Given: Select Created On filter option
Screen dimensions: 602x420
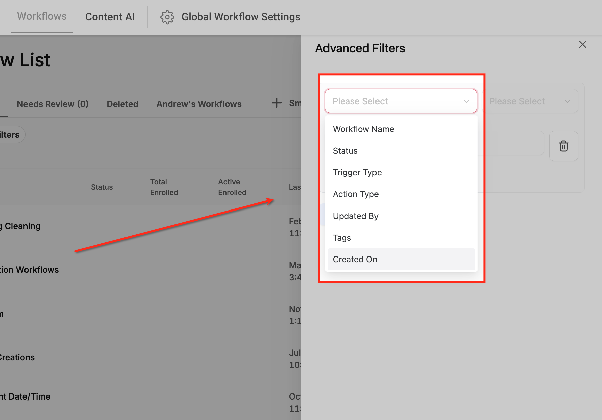Looking at the screenshot, I should click(x=401, y=259).
